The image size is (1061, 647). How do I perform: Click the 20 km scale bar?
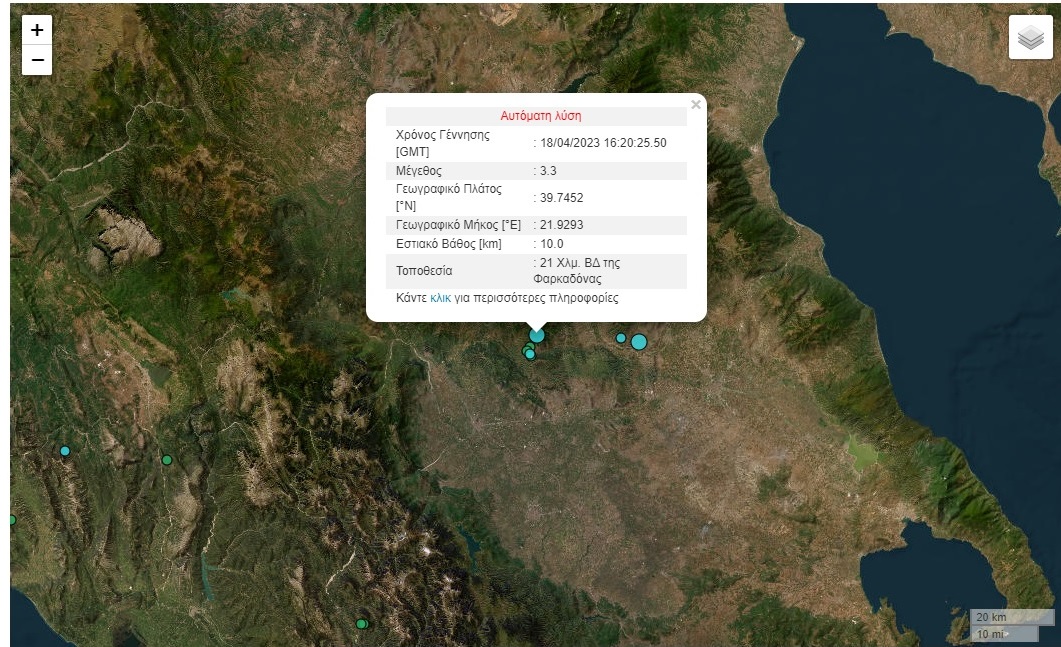point(1010,617)
